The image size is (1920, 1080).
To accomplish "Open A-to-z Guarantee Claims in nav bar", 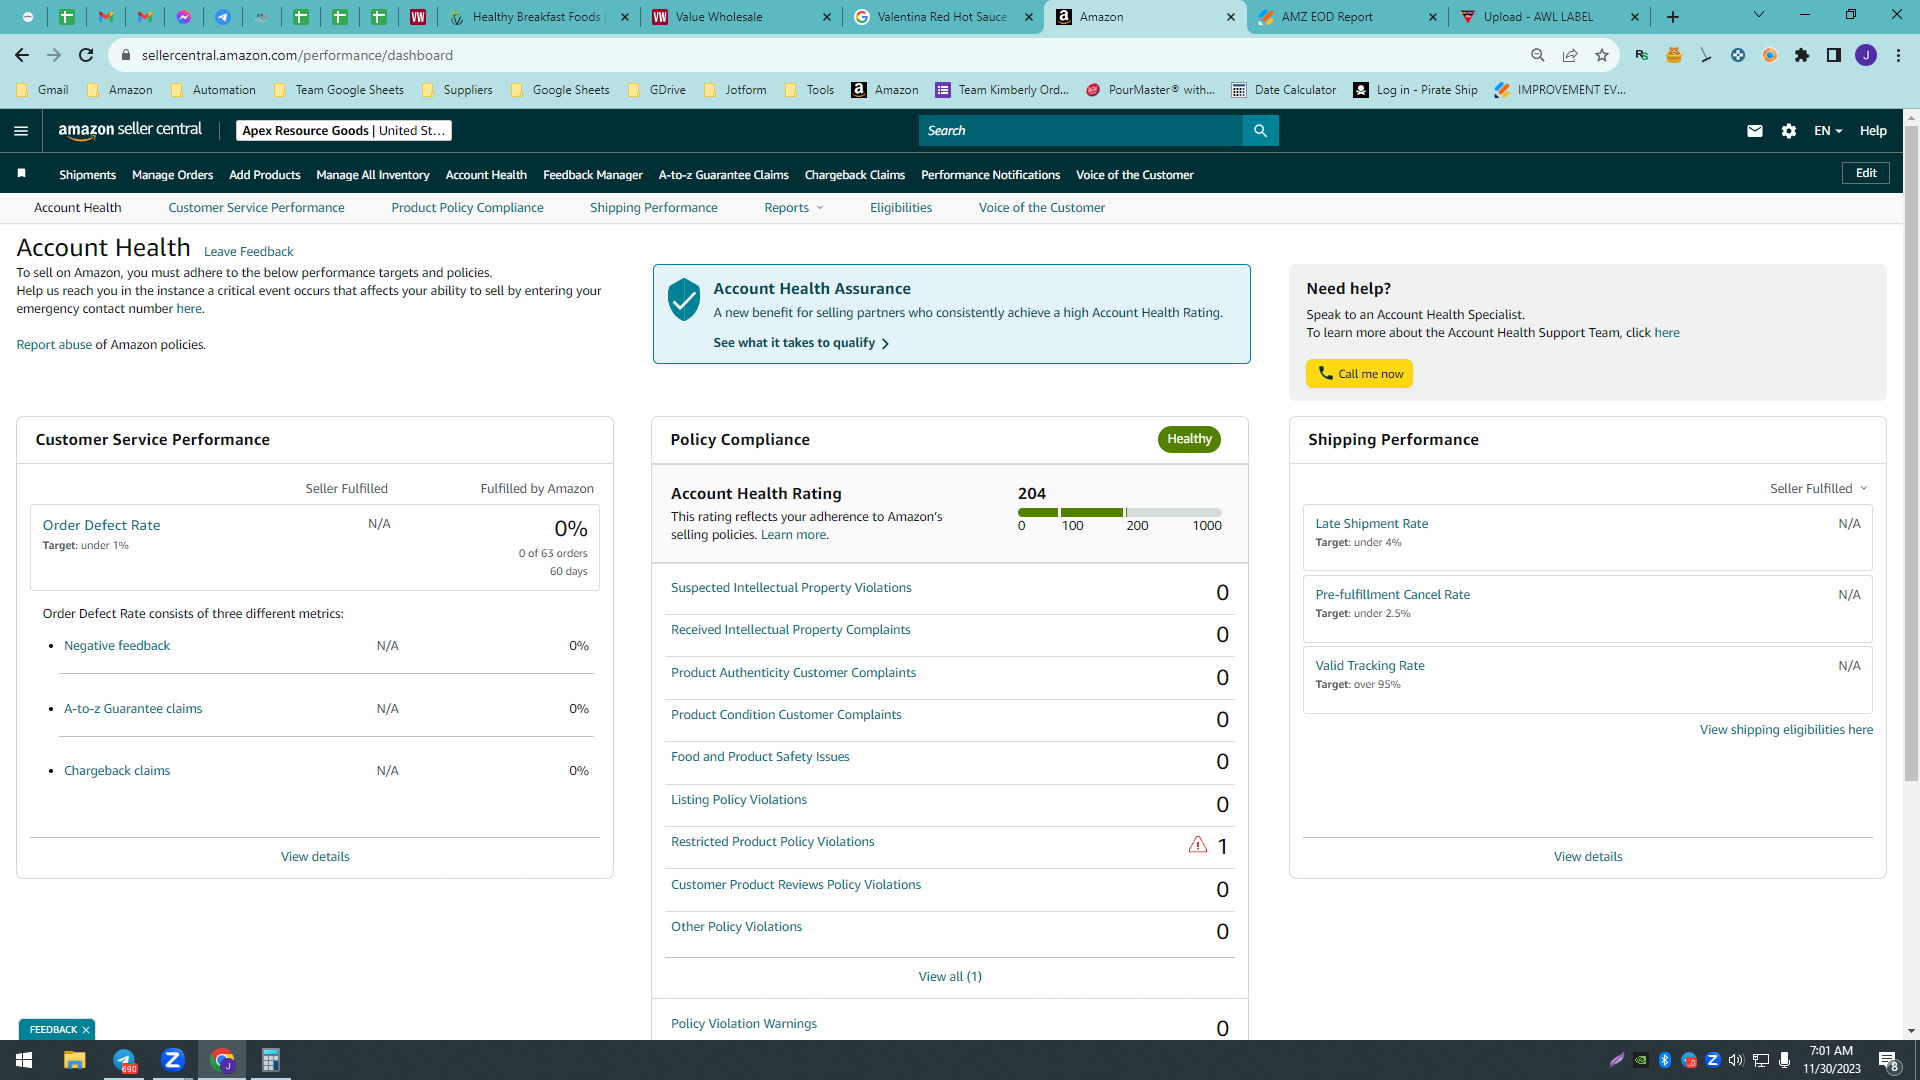I will tap(724, 175).
